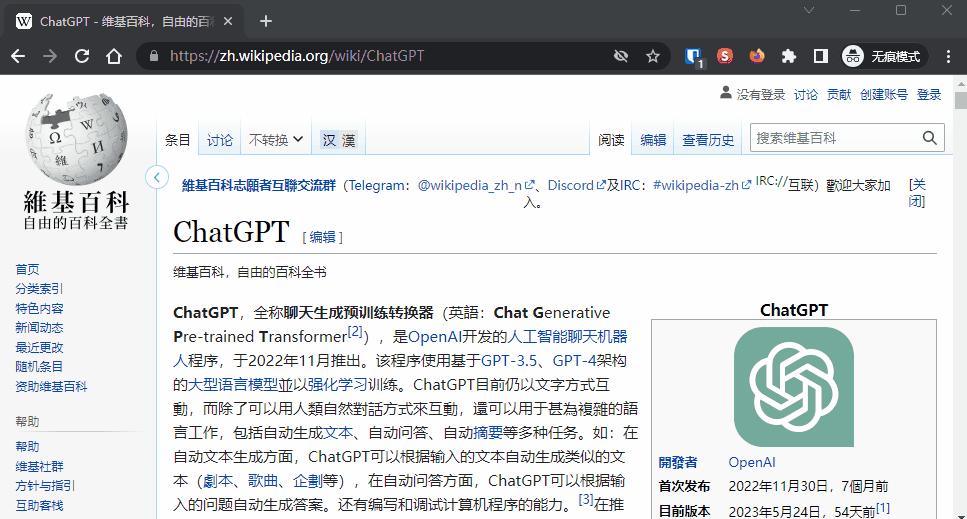The image size is (967, 519).
Task: Open 最近更改 in the sidebar
Action: click(x=39, y=347)
